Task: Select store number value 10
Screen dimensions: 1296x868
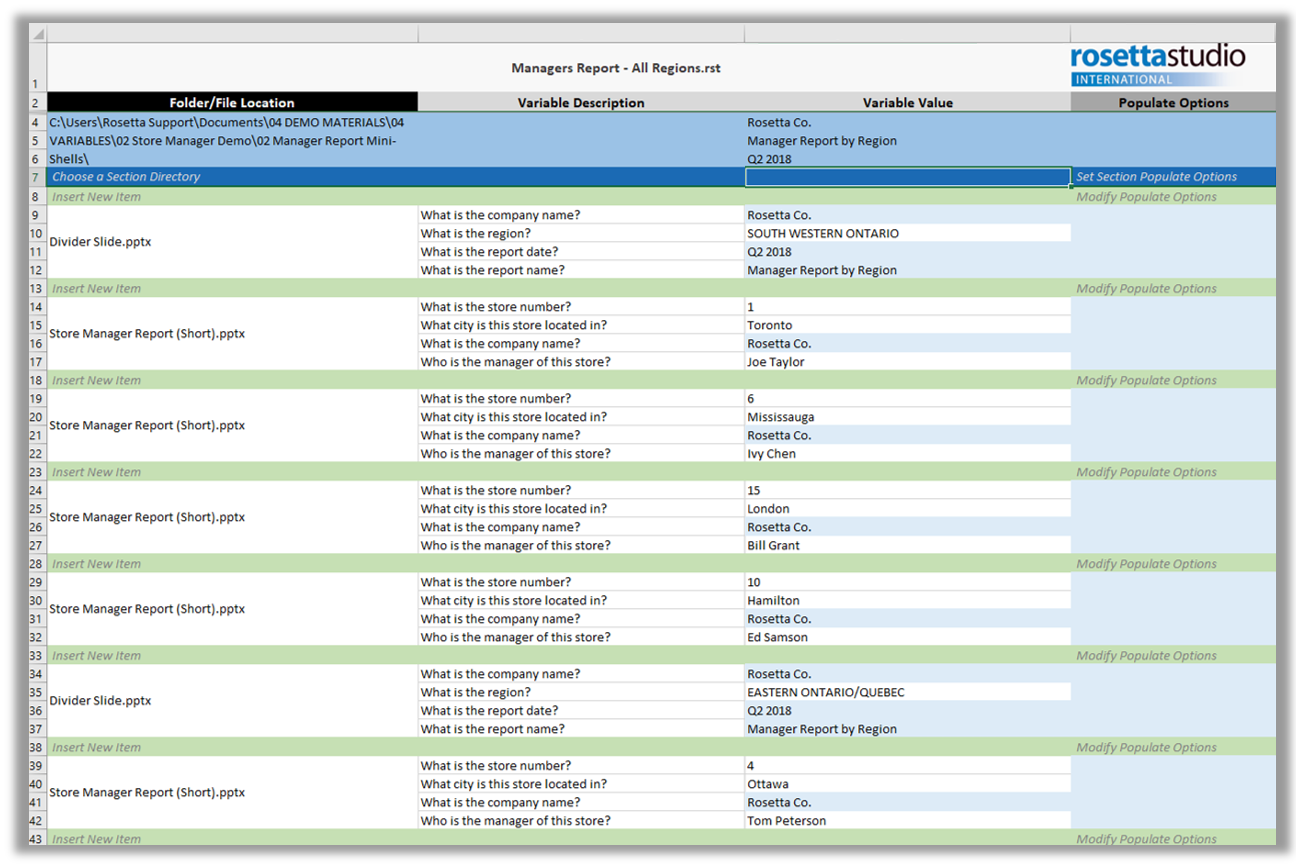Action: [907, 582]
